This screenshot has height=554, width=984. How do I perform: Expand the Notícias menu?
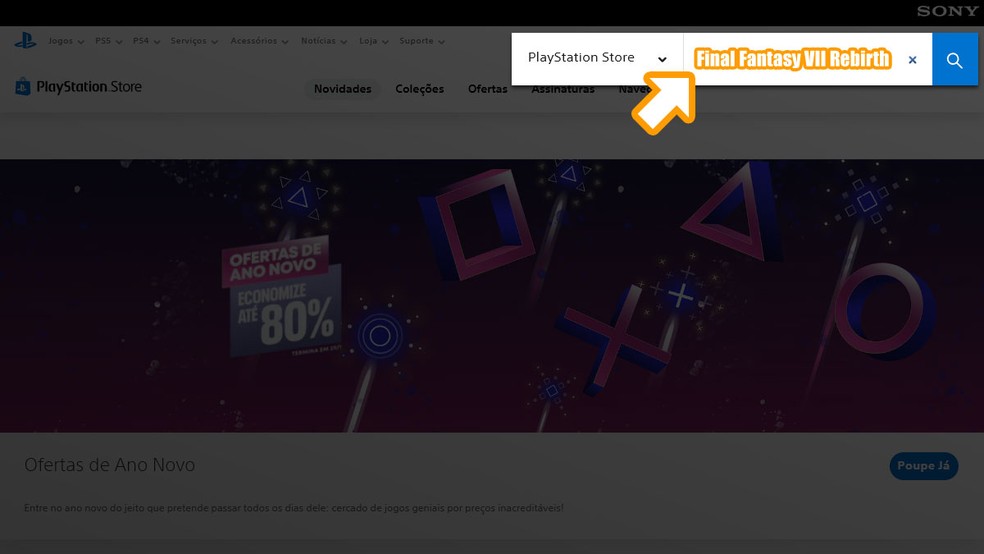(324, 41)
